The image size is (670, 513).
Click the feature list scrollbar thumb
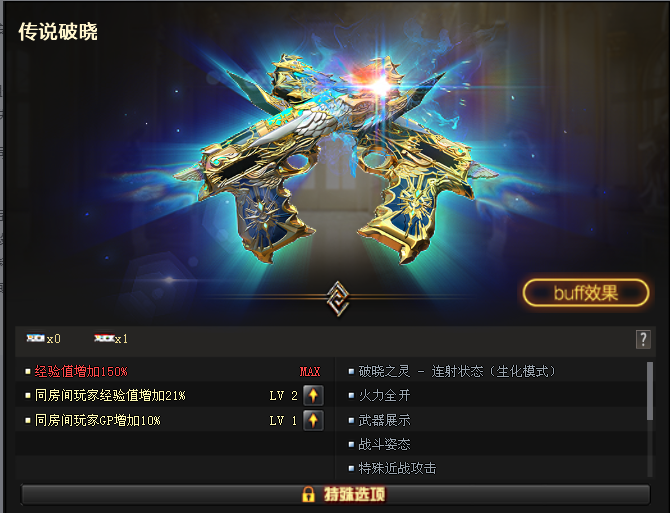pos(650,391)
